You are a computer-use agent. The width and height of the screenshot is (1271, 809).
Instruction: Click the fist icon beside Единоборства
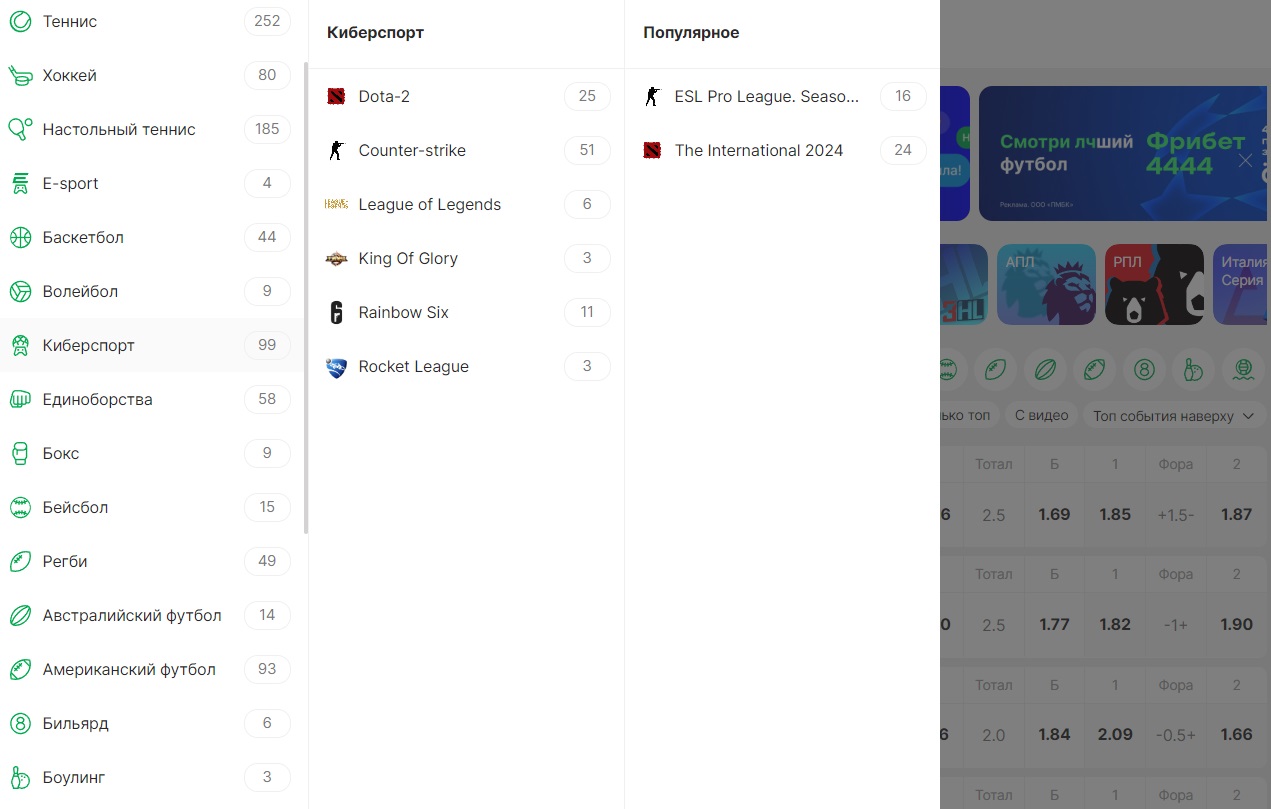point(20,399)
